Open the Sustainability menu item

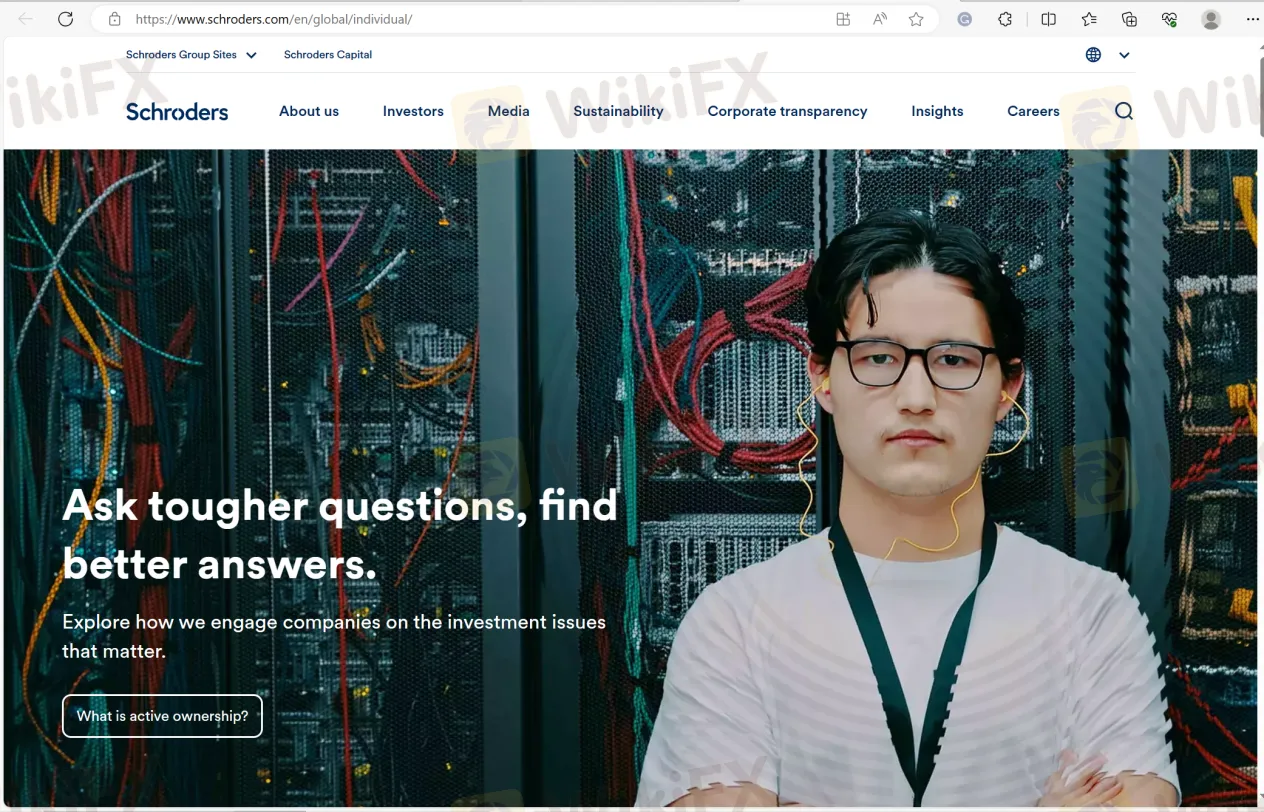618,111
